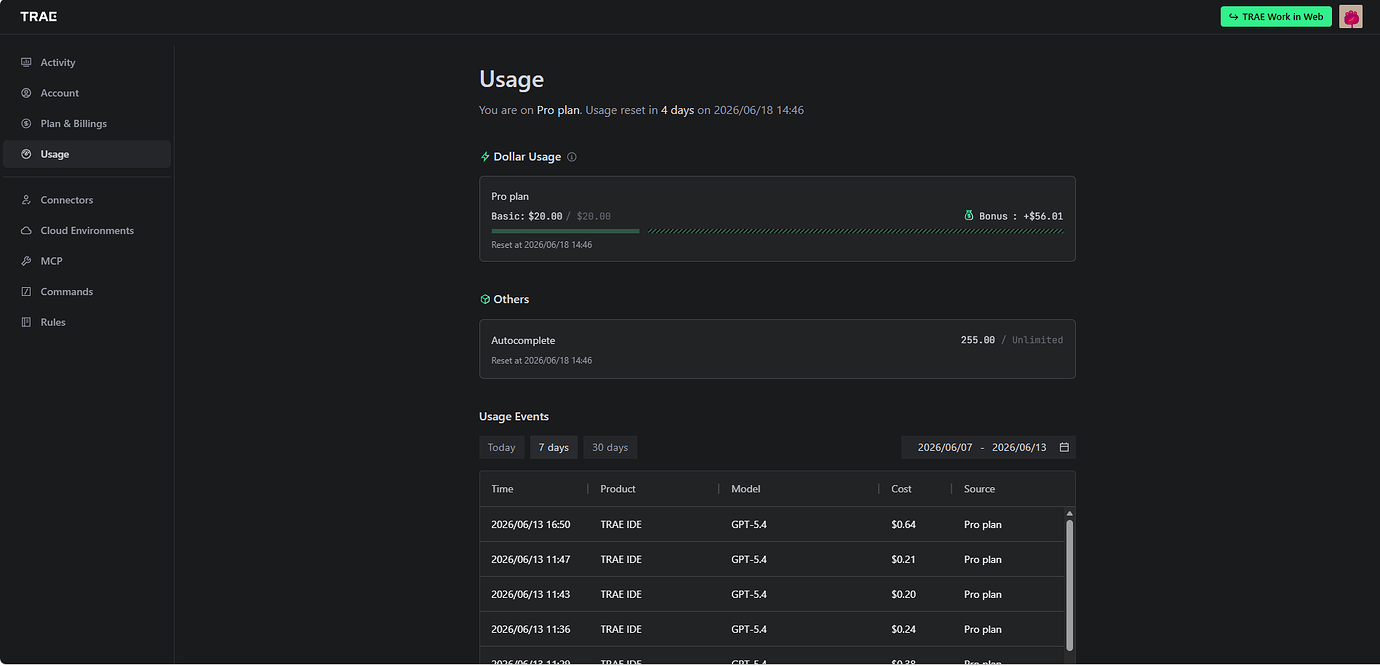Click the money bag Bonus icon
The image size is (1380, 666).
968,216
